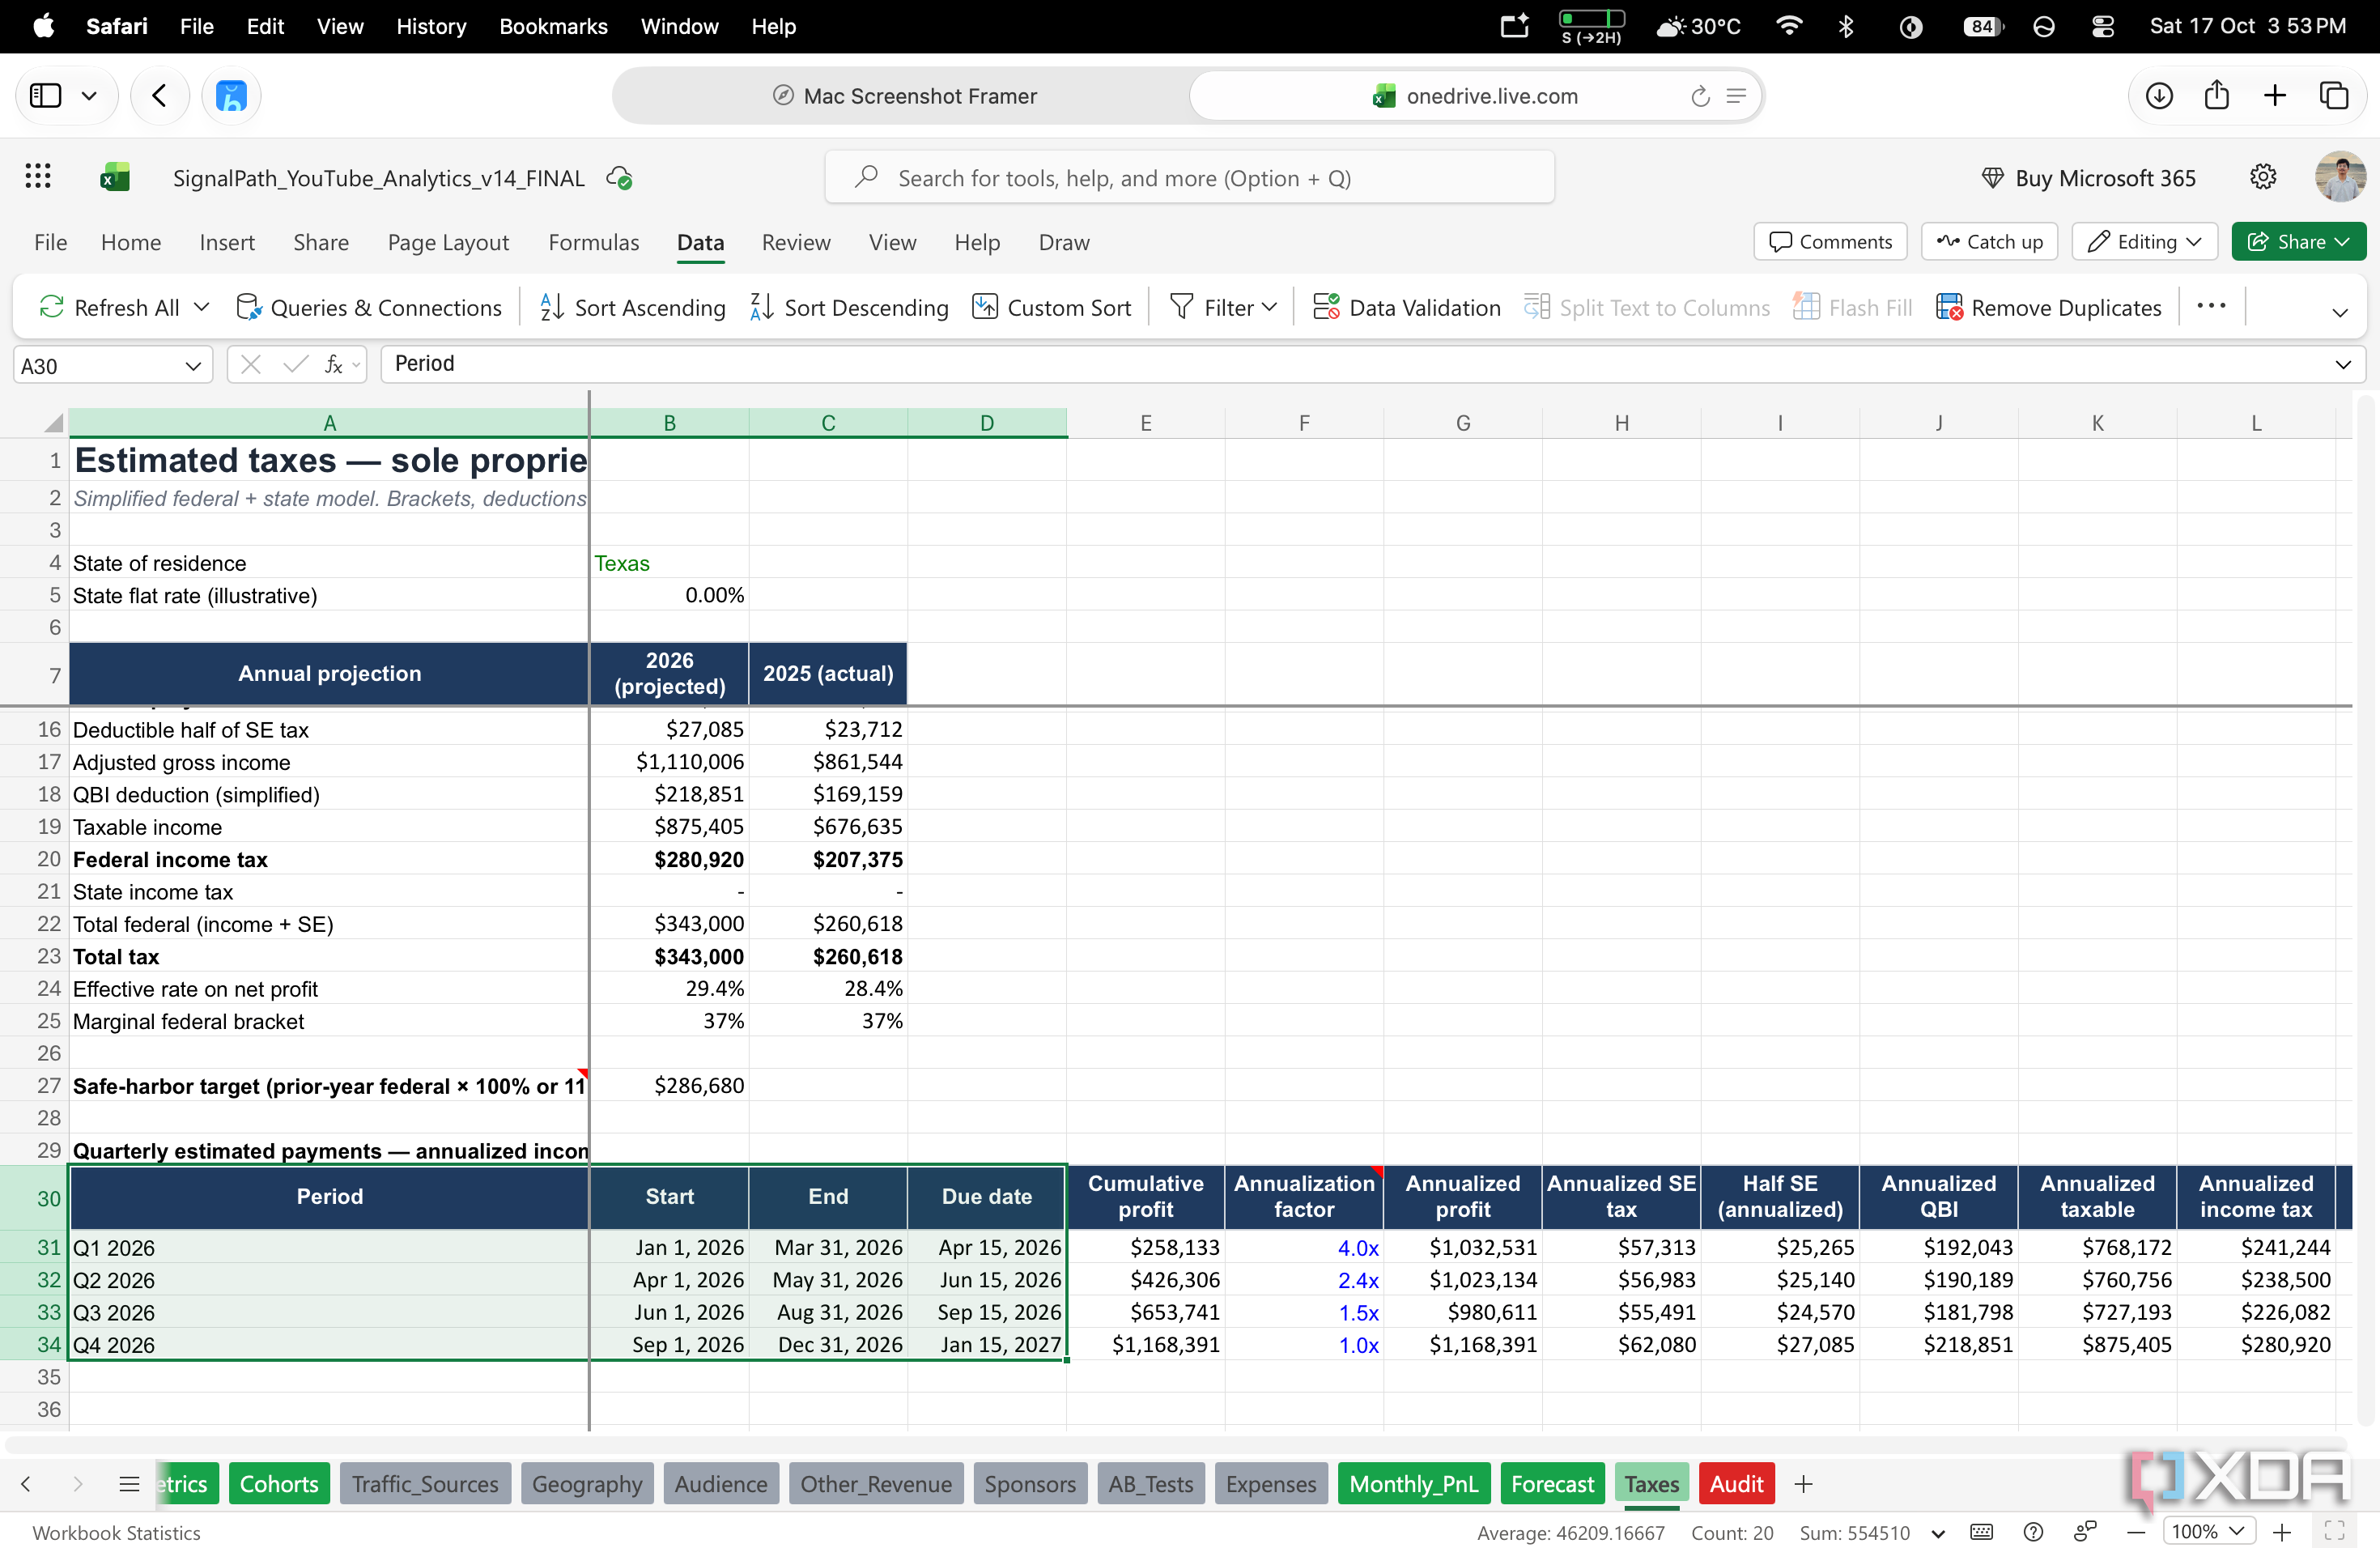Open Data Validation
The width and height of the screenshot is (2380, 1548).
1406,307
